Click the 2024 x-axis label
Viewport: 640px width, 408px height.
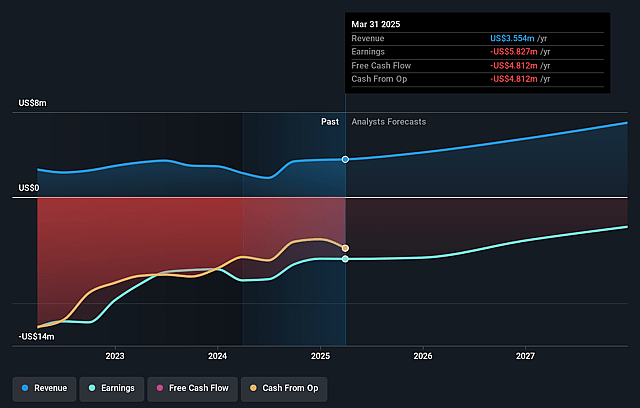(x=218, y=356)
